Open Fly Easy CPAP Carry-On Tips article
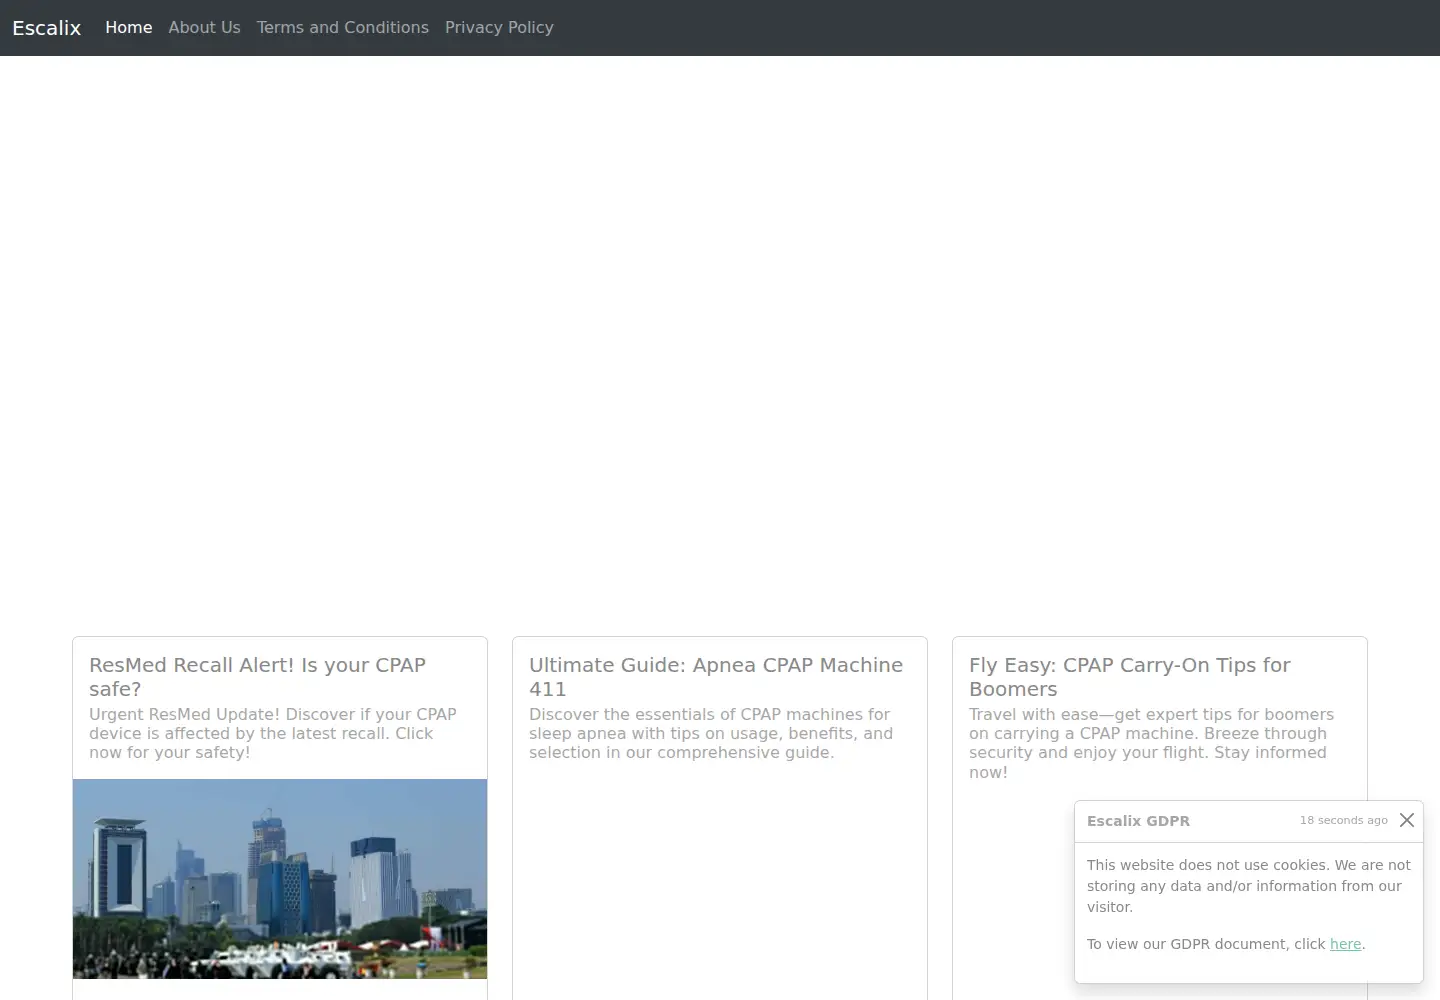This screenshot has height=1000, width=1440. pyautogui.click(x=1130, y=677)
